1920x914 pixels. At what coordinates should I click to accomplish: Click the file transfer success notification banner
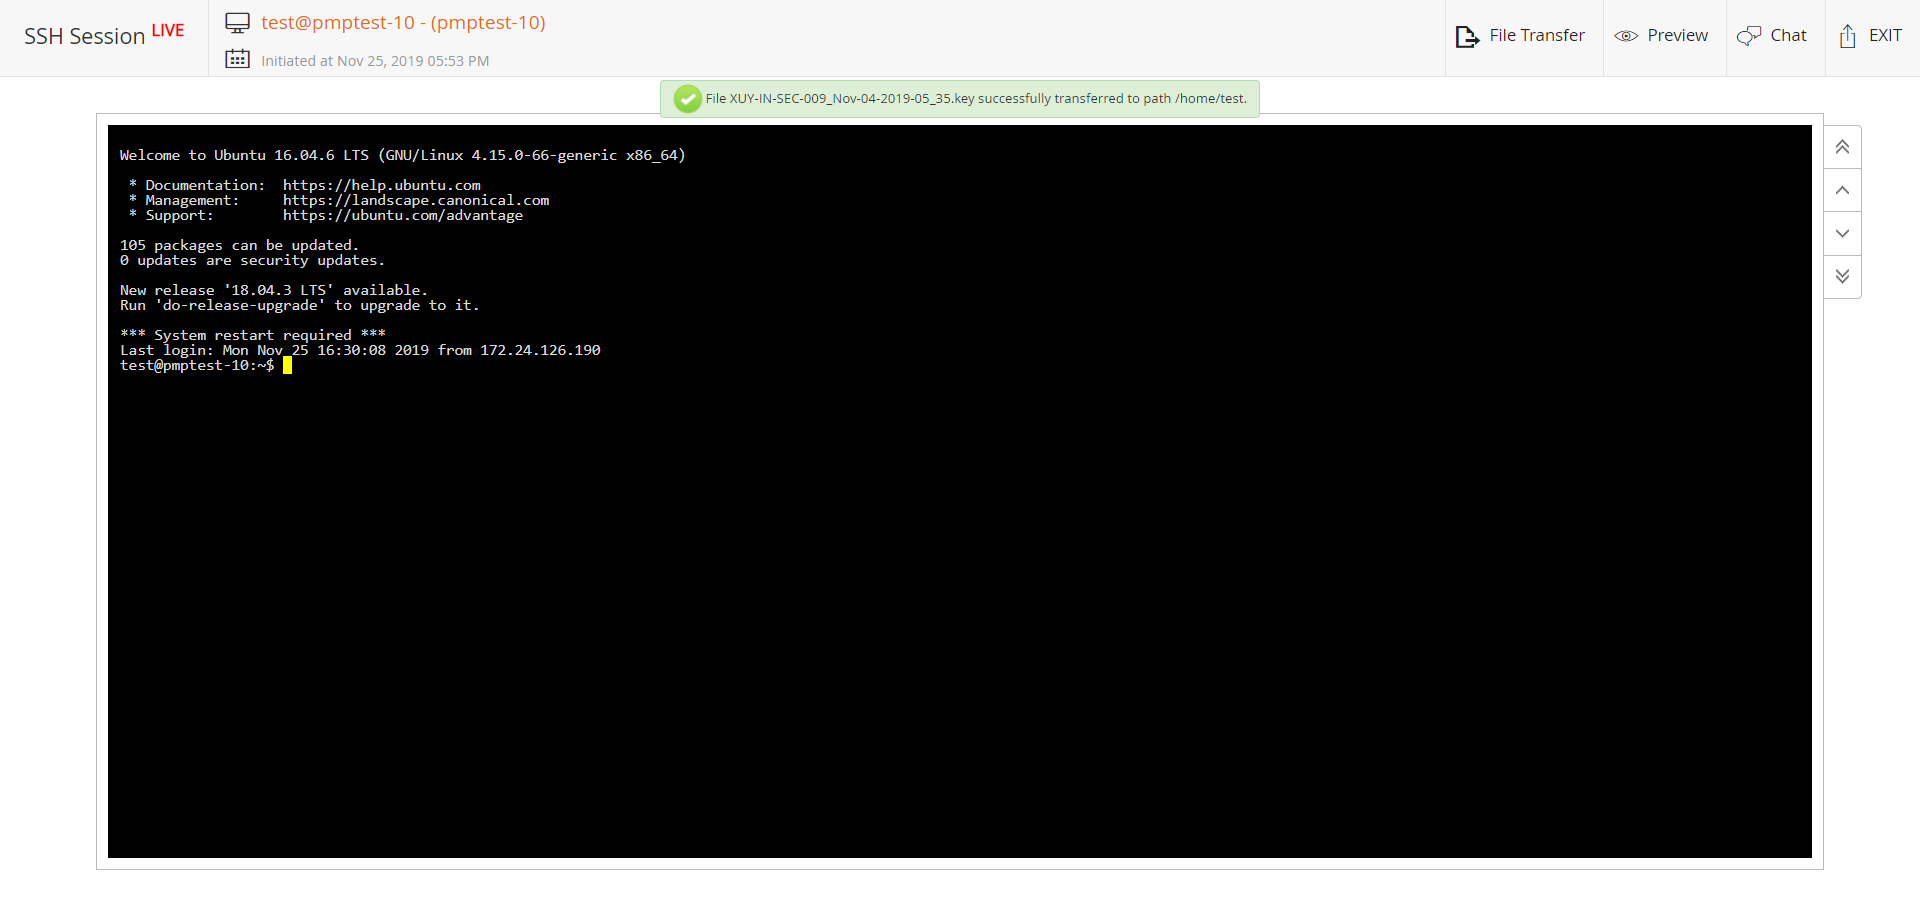tap(959, 98)
